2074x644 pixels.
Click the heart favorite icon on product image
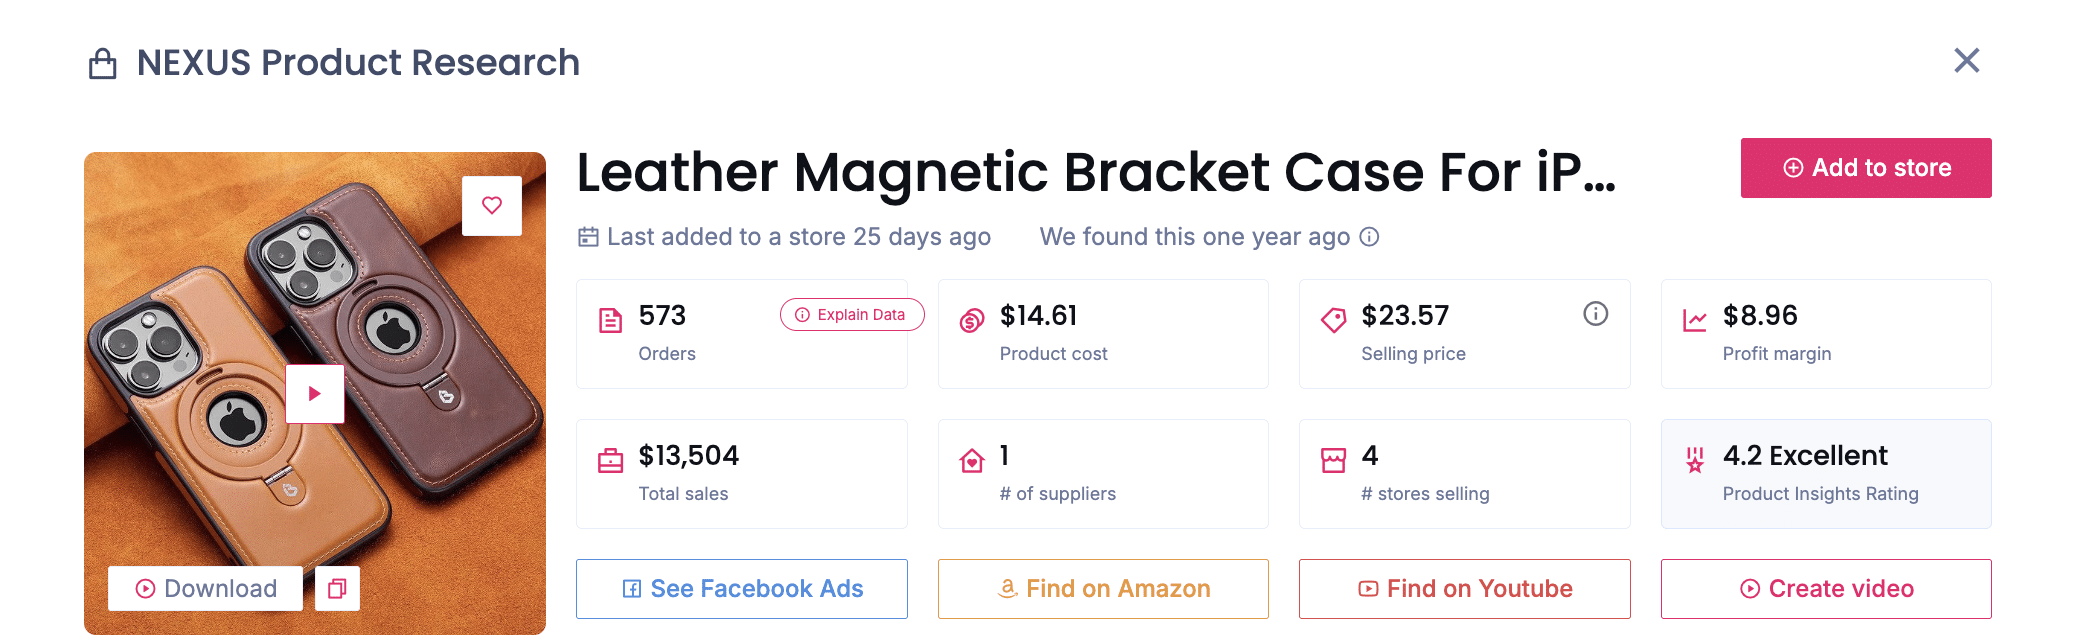click(x=491, y=206)
